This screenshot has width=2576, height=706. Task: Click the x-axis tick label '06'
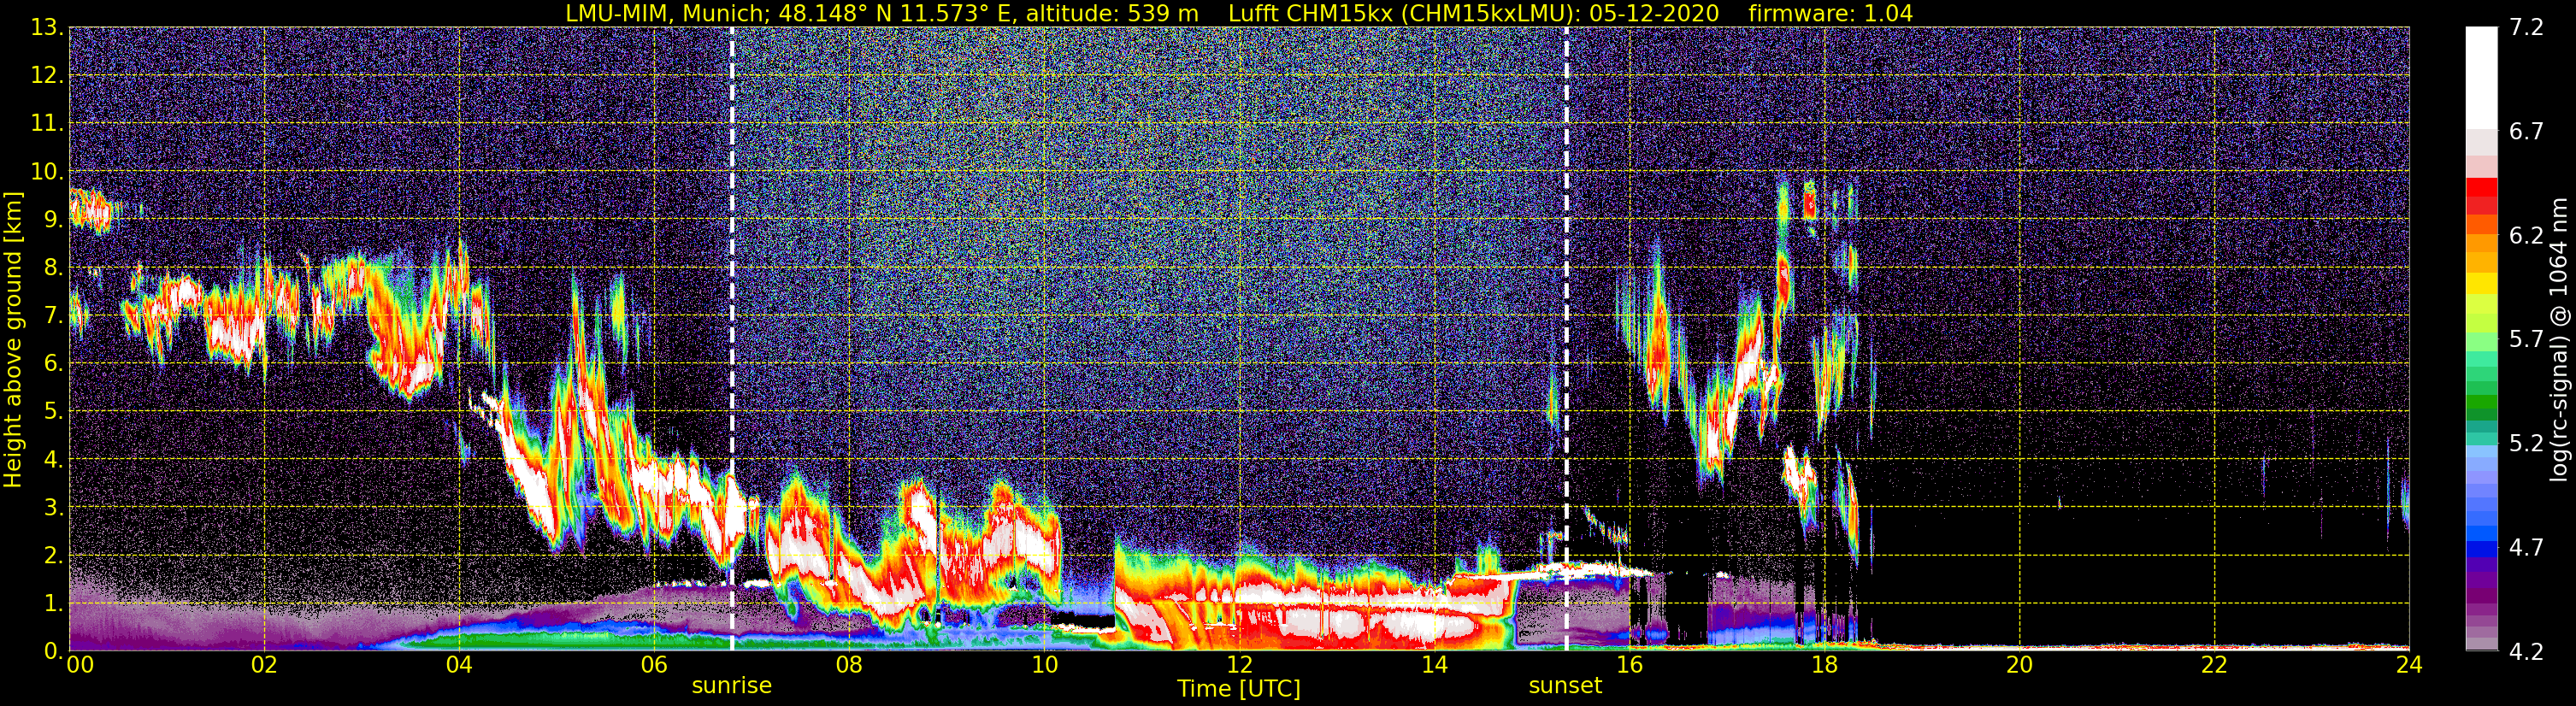654,666
